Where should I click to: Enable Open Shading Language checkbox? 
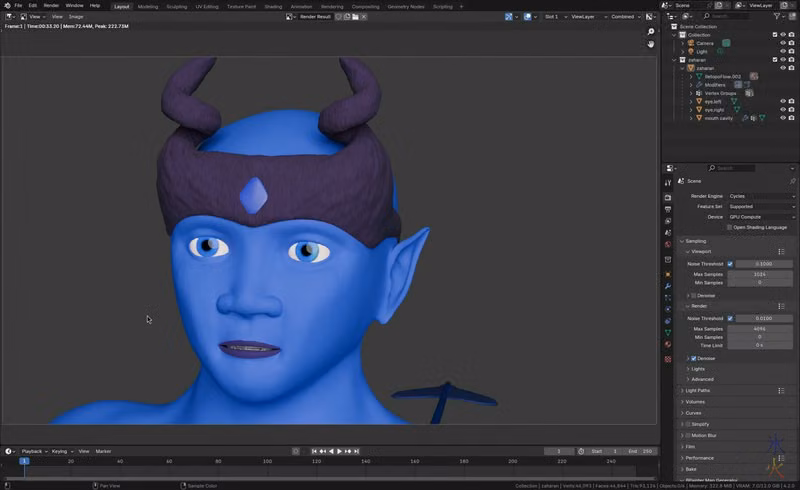tap(730, 228)
